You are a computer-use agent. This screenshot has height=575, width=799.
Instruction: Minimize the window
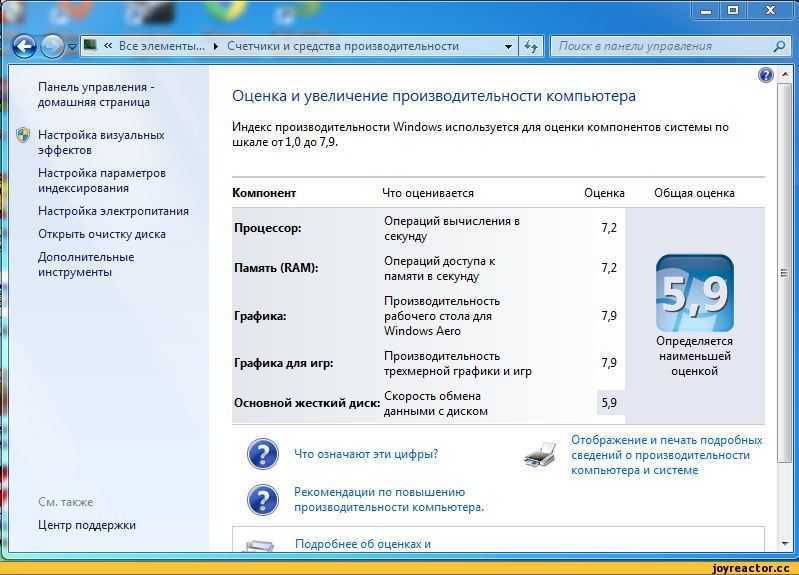(x=706, y=11)
